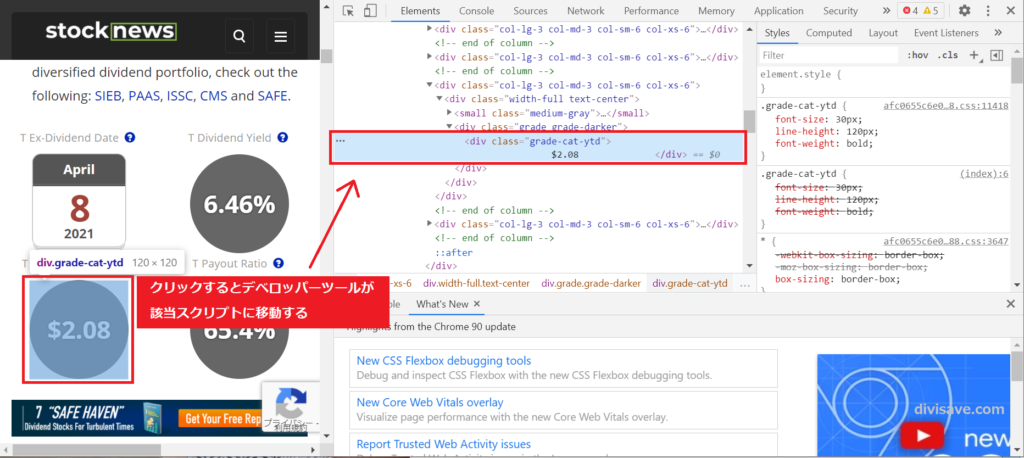Open the css:11418 stylesheet source link

[946, 106]
